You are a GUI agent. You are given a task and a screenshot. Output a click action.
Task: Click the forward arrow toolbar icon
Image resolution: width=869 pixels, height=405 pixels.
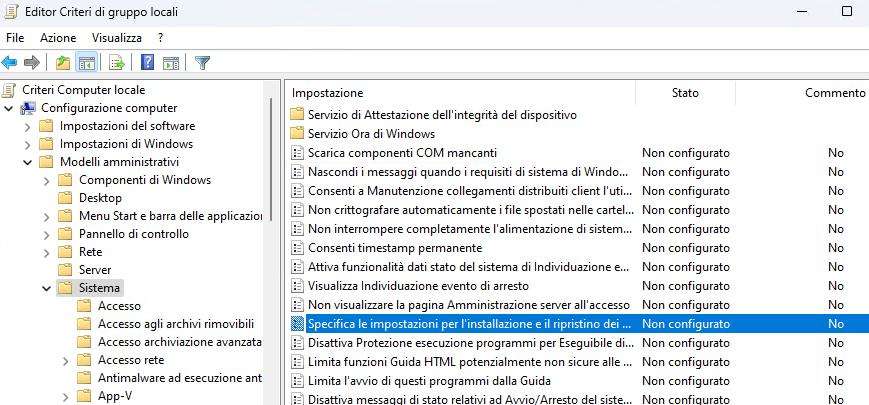(31, 62)
